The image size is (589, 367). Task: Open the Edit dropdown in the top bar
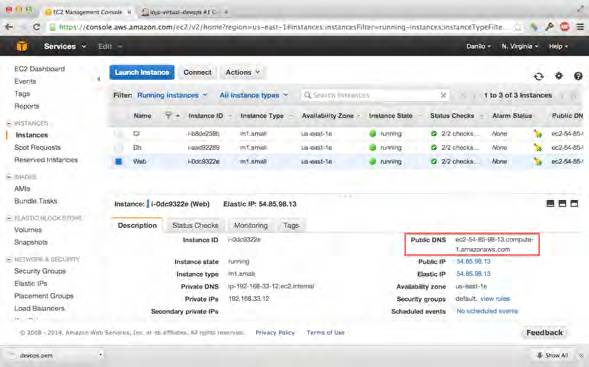coord(110,46)
